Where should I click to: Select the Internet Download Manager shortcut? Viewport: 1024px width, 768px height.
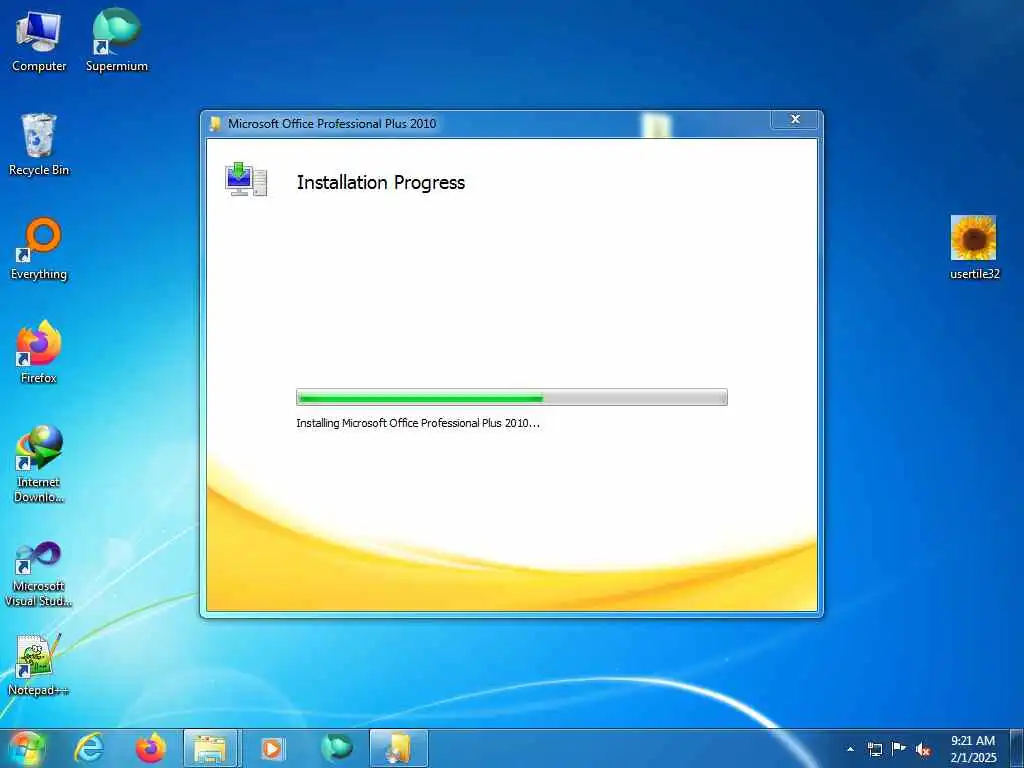pos(39,464)
